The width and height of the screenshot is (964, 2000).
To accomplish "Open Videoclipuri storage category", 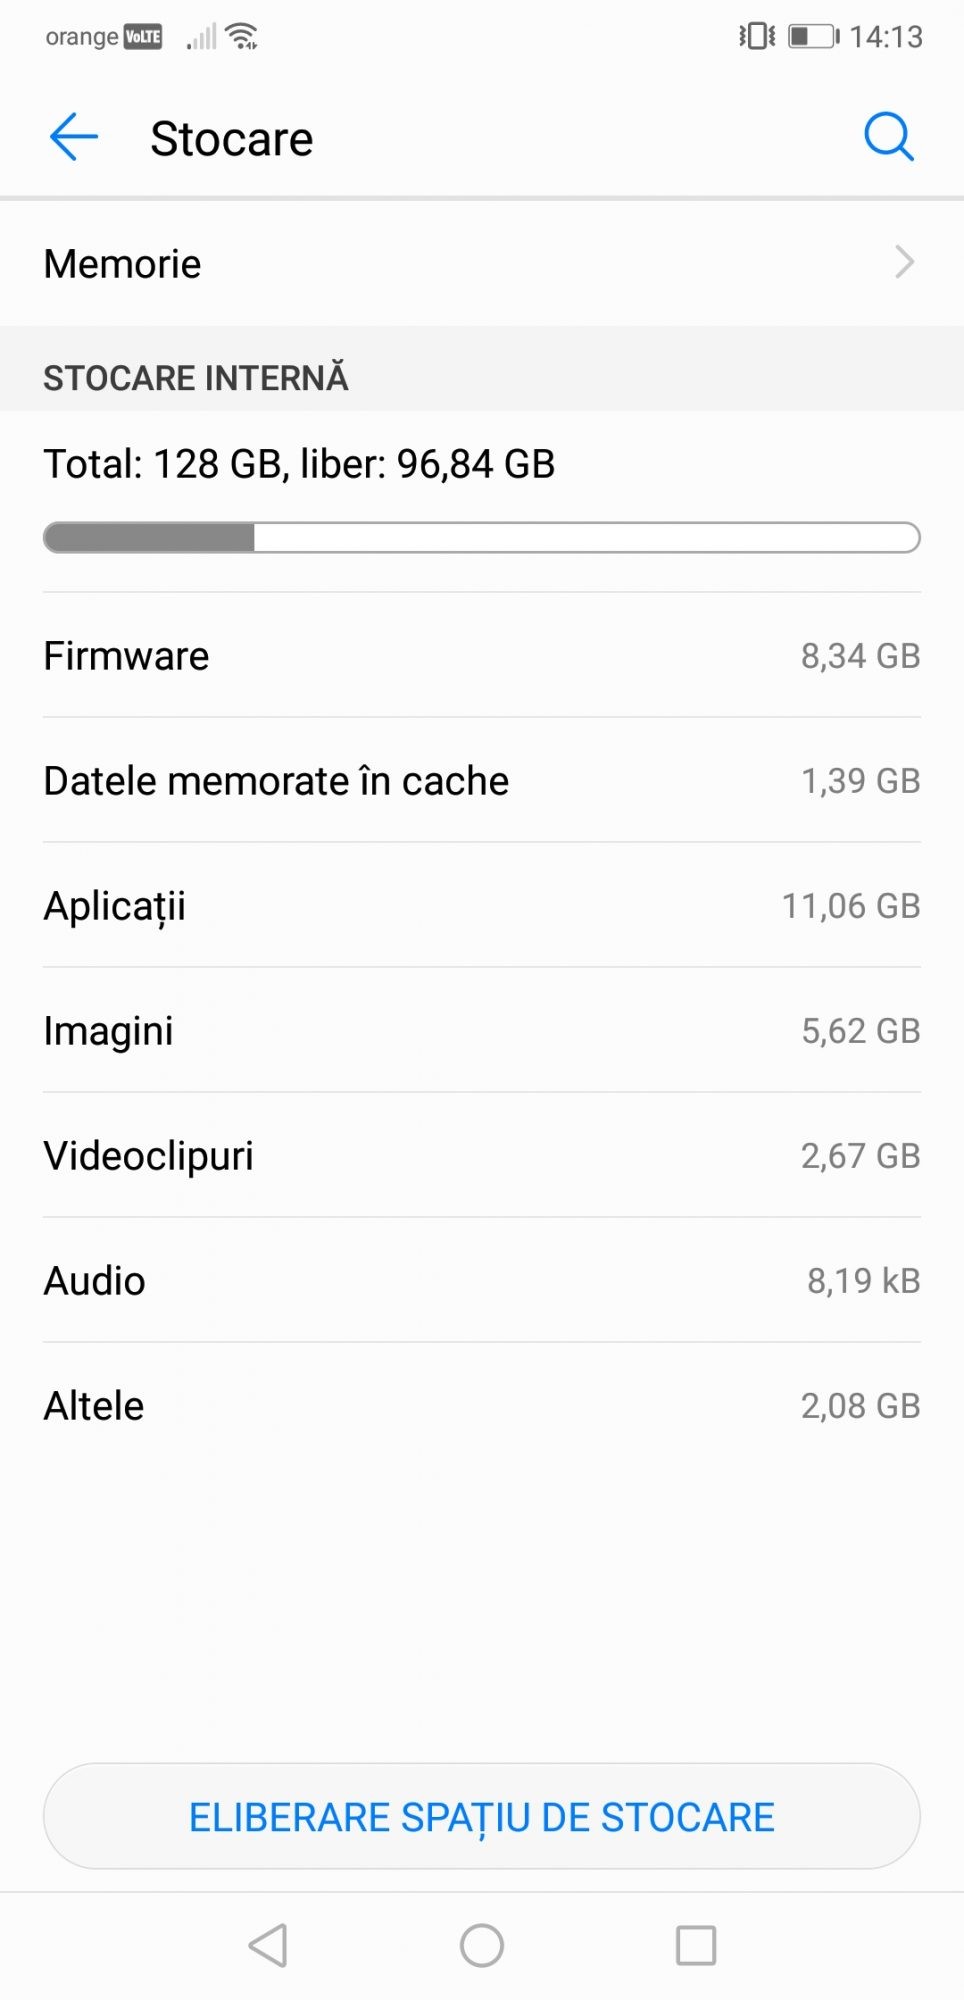I will pos(481,1156).
